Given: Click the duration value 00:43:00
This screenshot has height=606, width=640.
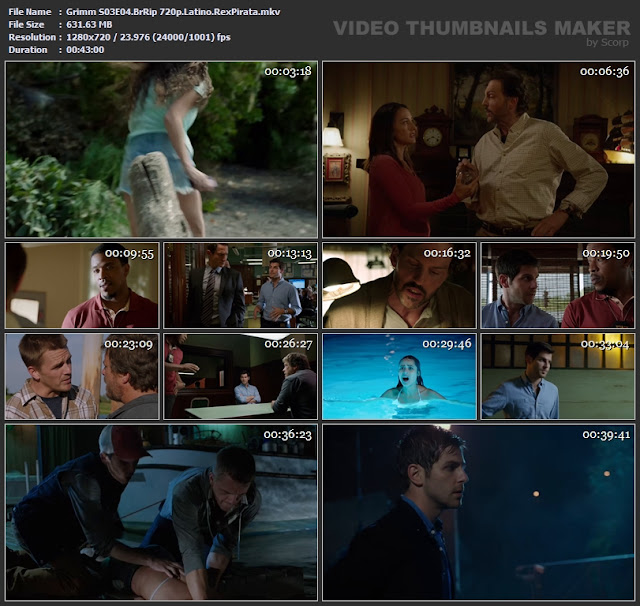Looking at the screenshot, I should tap(85, 50).
